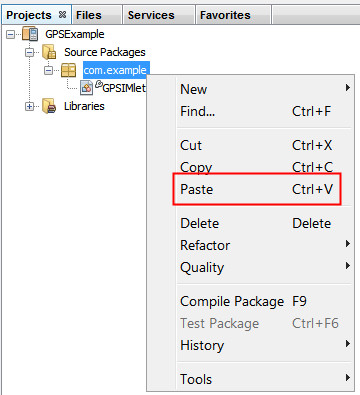The image size is (360, 395).
Task: Choose Cut from the context menu
Action: click(x=265, y=145)
